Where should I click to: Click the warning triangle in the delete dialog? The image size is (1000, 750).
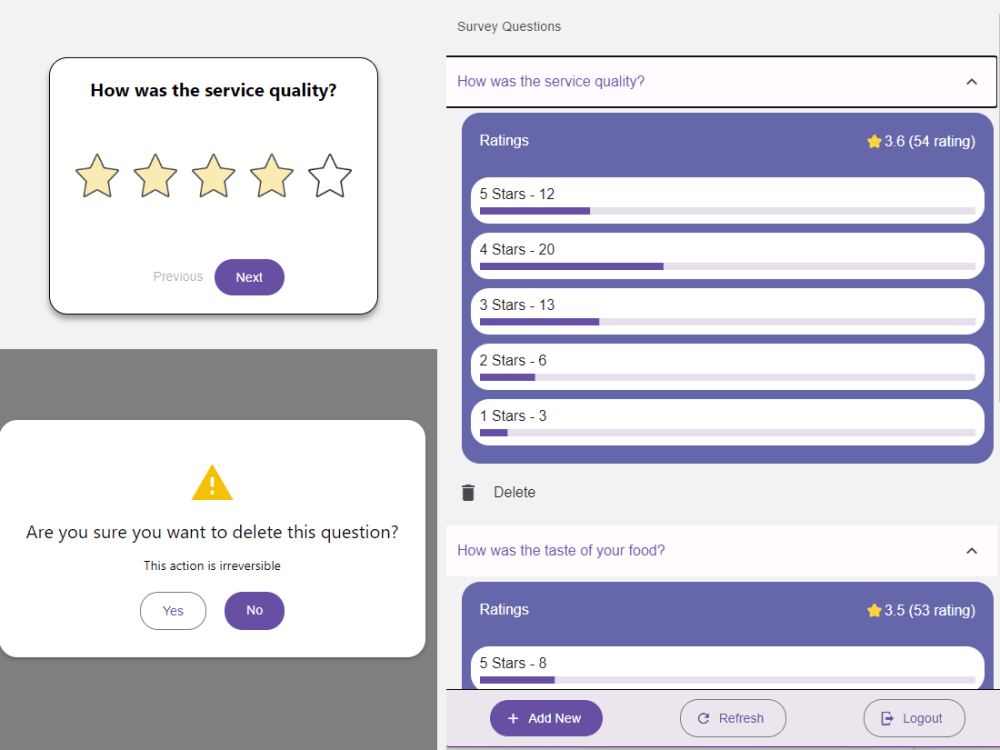(x=211, y=483)
